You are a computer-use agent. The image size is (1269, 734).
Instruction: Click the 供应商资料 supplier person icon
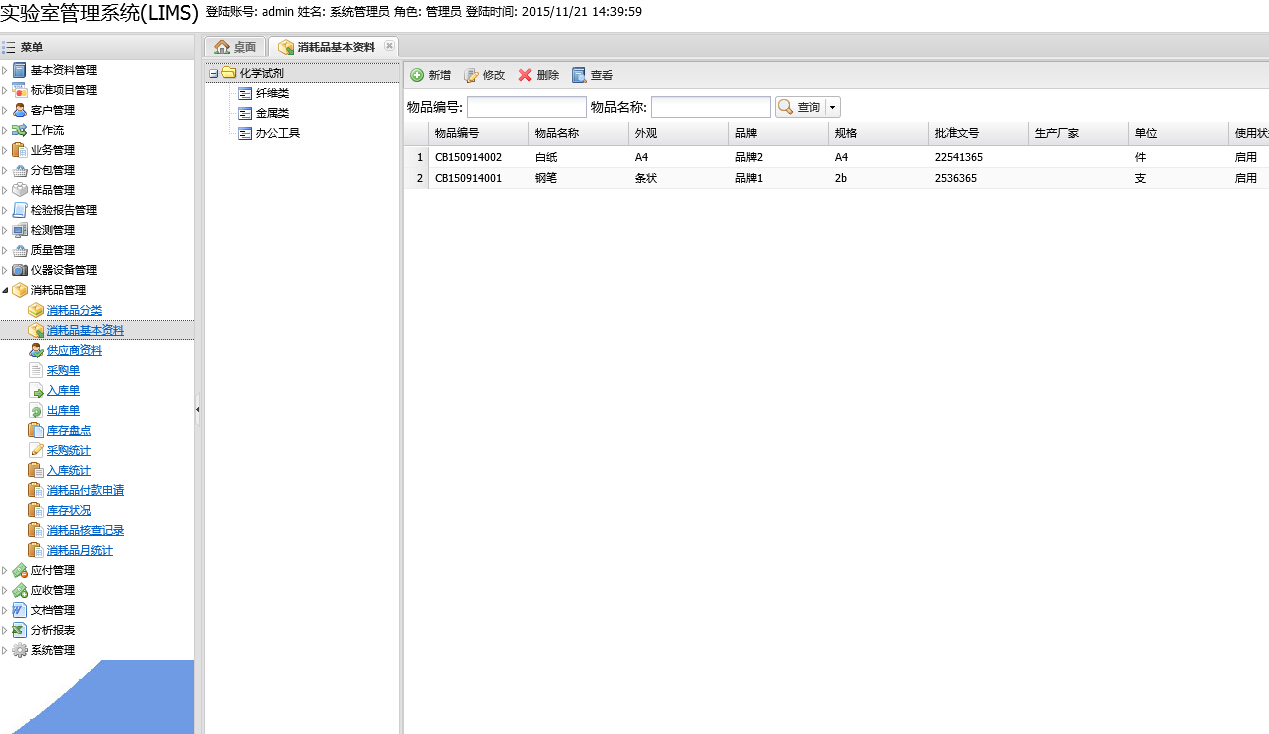[36, 350]
